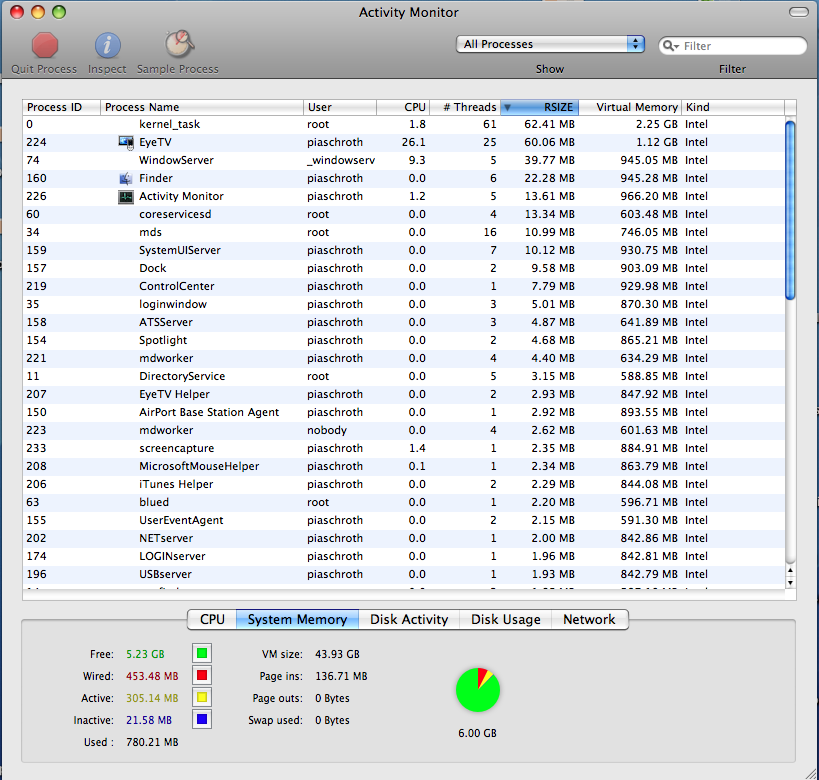Select the EyeTV app icon in list
Screen dimensions: 819x780
click(x=126, y=142)
